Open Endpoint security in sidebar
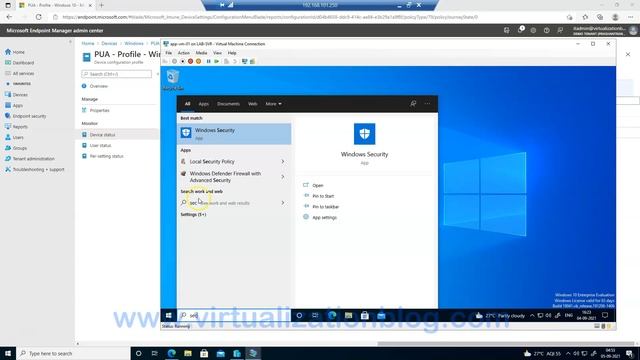 pos(29,116)
